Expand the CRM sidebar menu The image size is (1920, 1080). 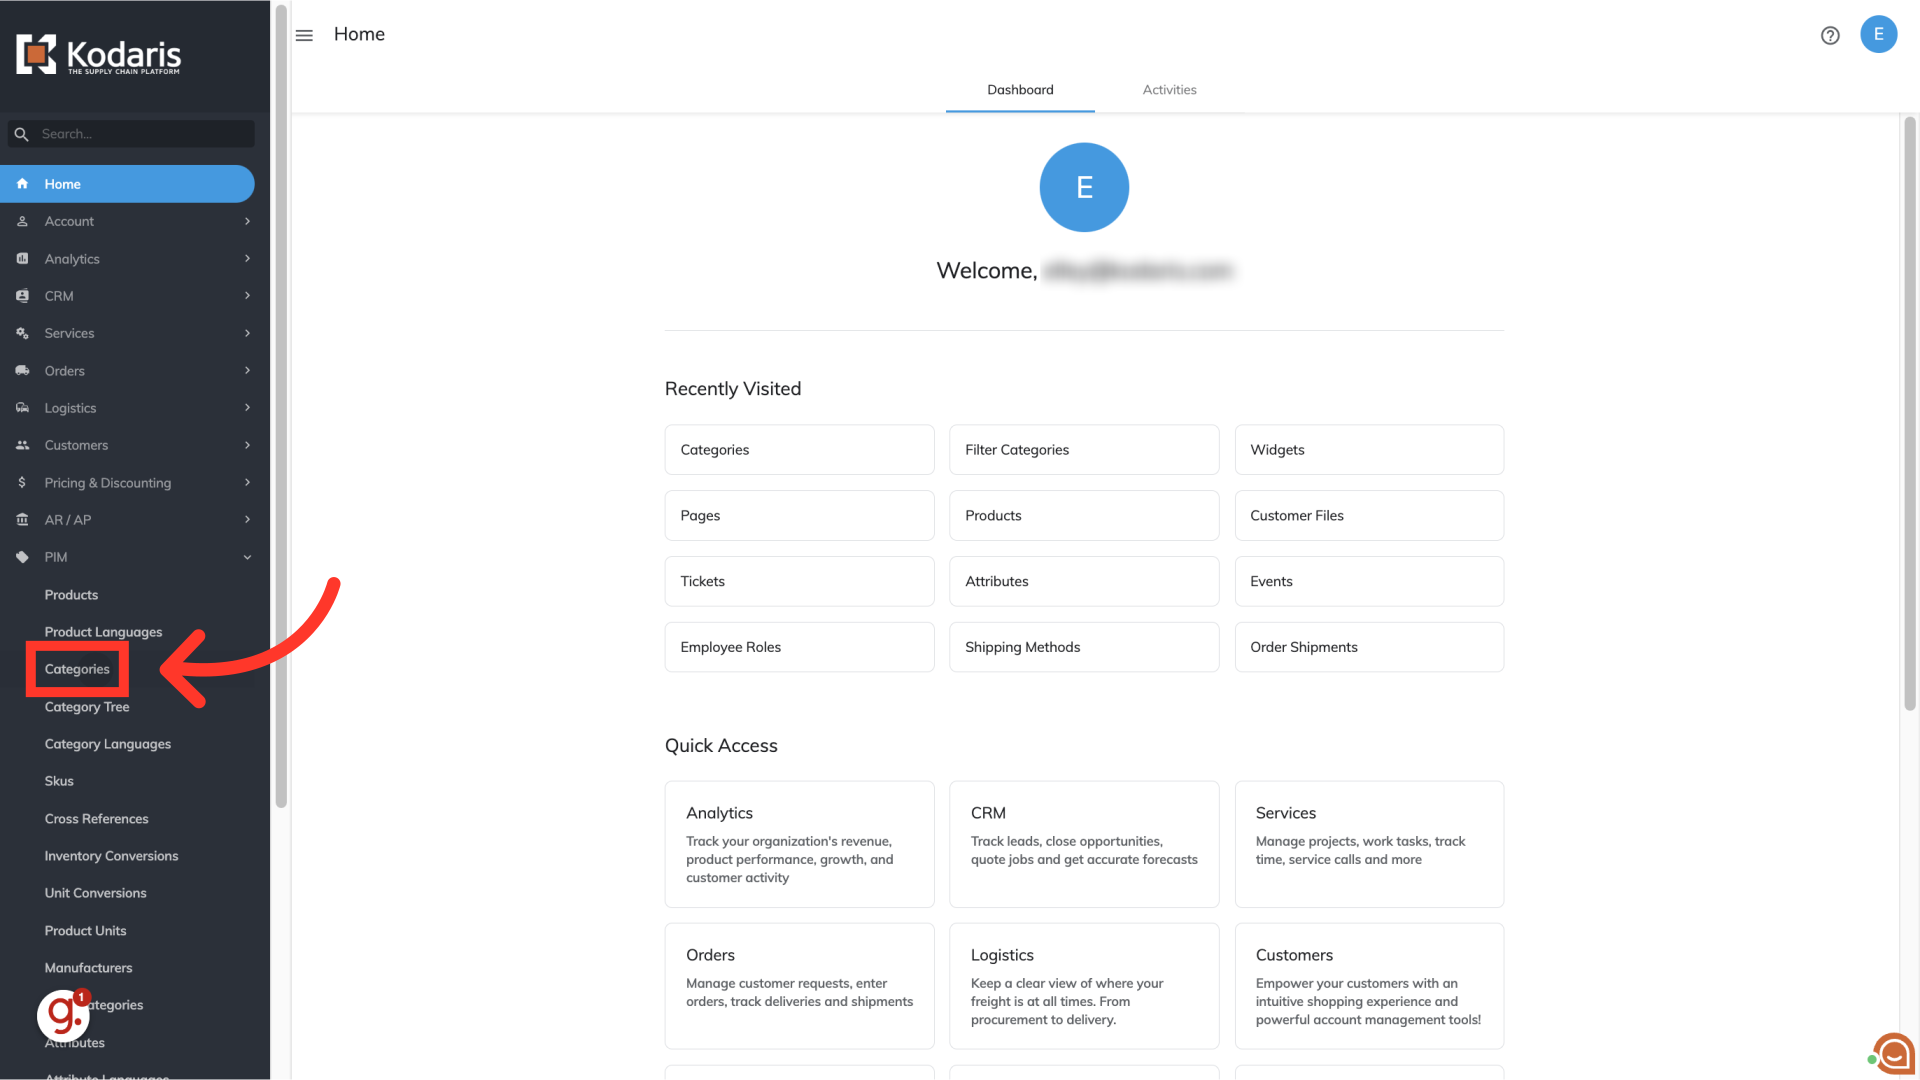pyautogui.click(x=247, y=296)
